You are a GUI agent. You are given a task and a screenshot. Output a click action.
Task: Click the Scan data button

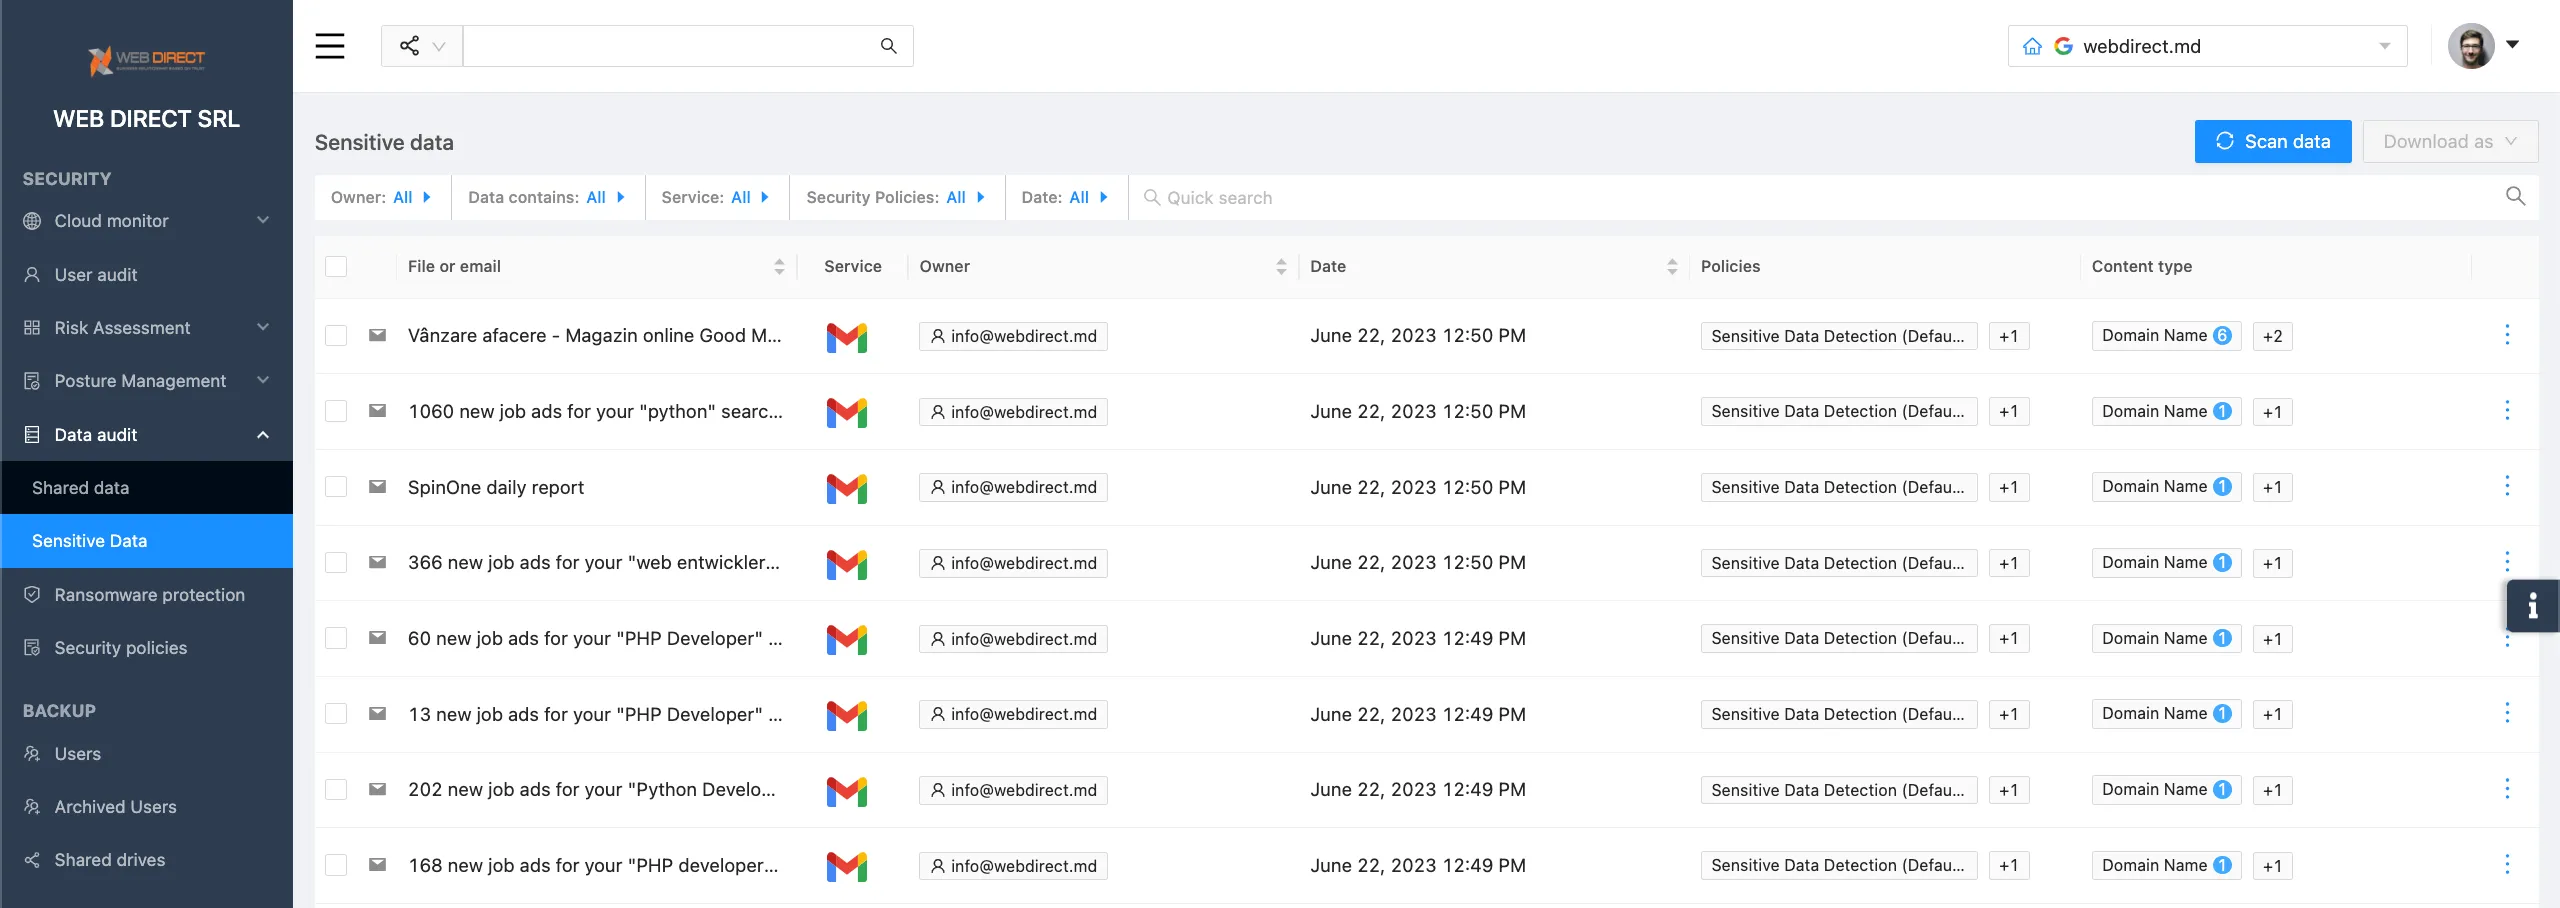(x=2272, y=142)
